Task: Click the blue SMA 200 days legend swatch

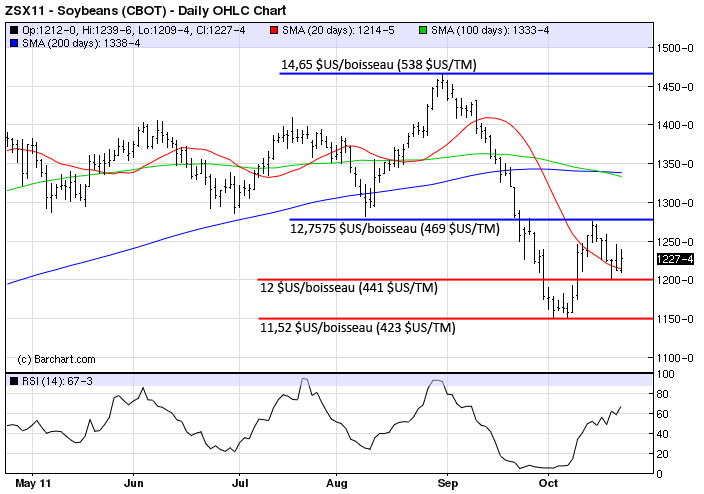Action: (x=13, y=44)
